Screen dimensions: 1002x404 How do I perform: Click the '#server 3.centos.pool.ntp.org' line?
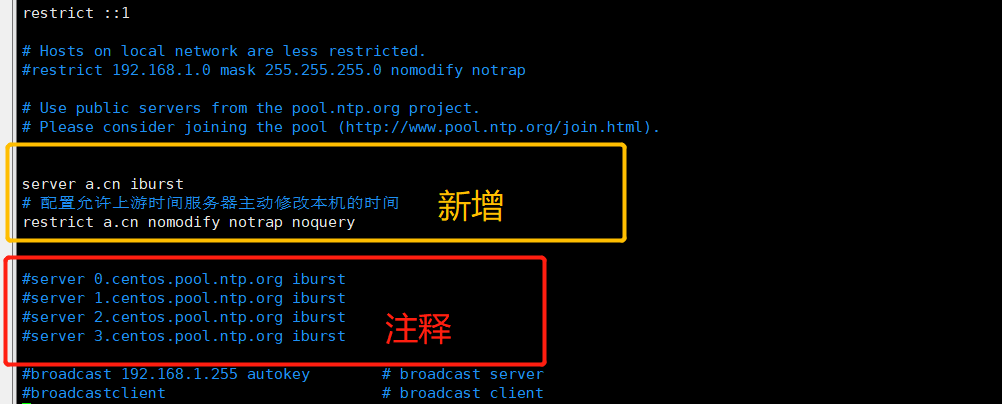point(183,336)
